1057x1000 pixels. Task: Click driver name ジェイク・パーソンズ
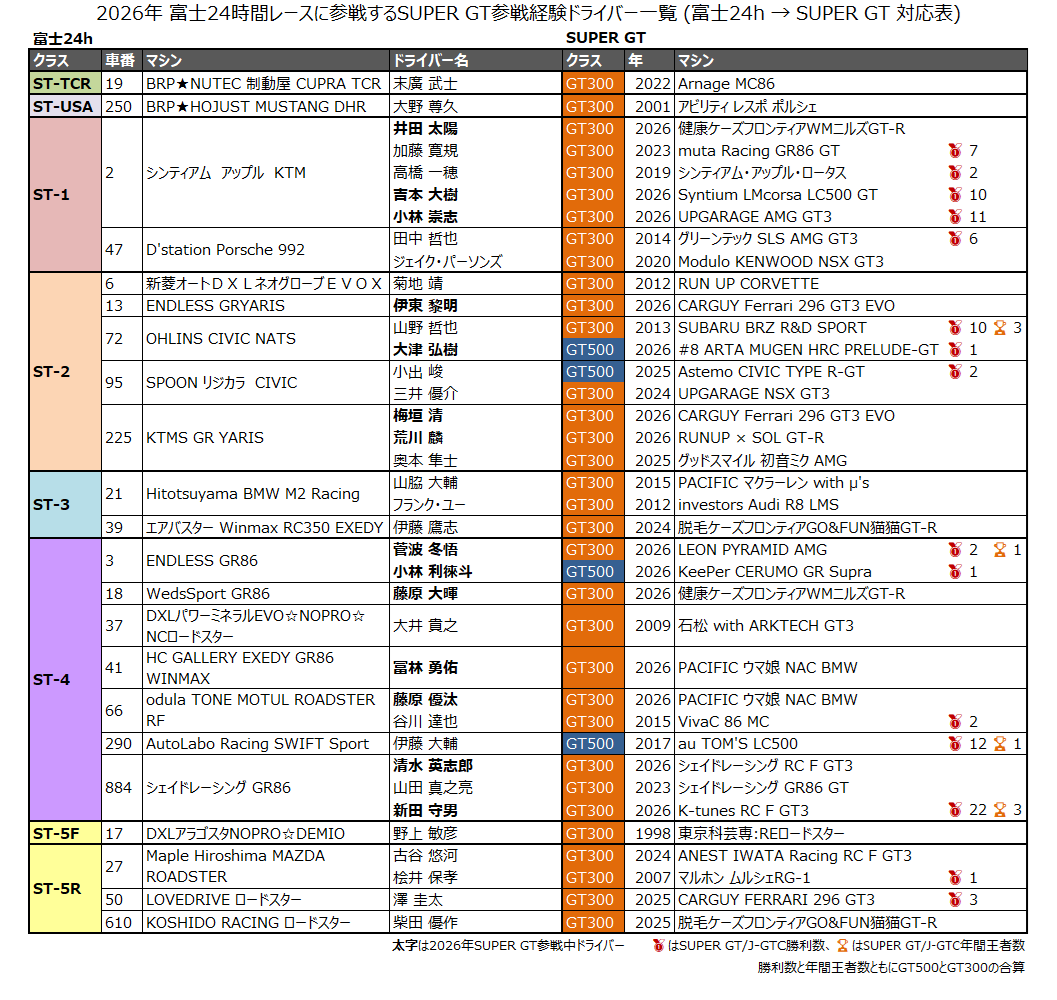[x=448, y=261]
